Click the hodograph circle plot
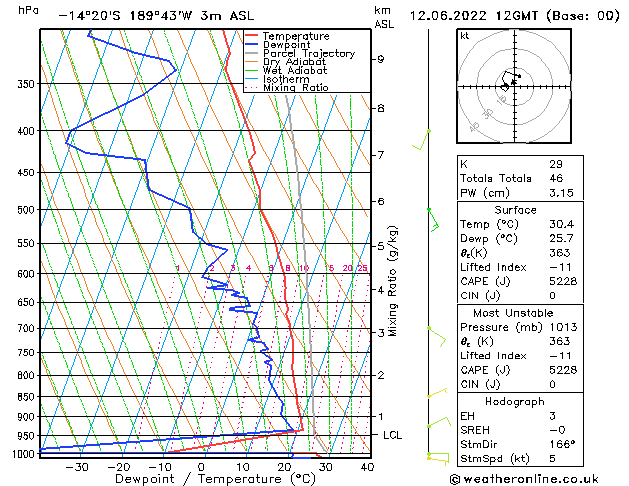This screenshot has height=486, width=629. [x=513, y=85]
